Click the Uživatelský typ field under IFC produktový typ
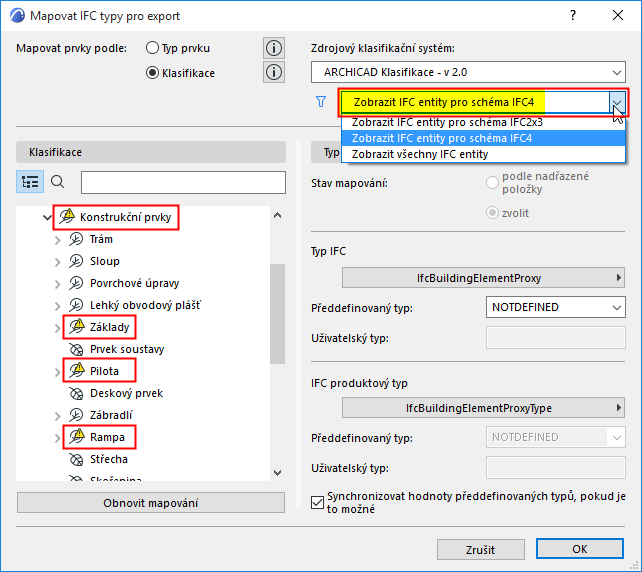This screenshot has height=572, width=642. 556,468
